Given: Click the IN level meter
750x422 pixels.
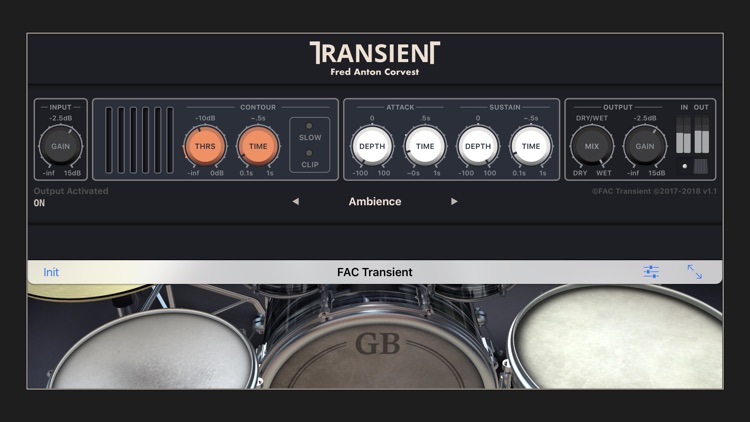Looking at the screenshot, I should pos(684,134).
